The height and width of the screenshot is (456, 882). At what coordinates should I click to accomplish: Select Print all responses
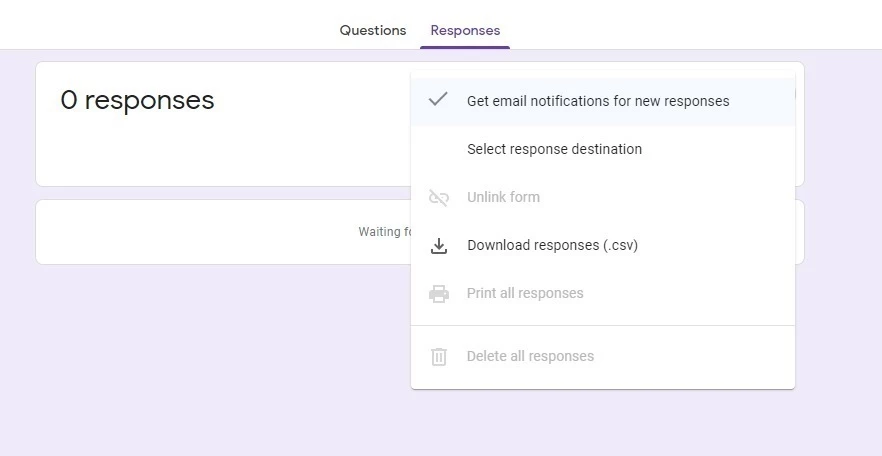tap(525, 293)
